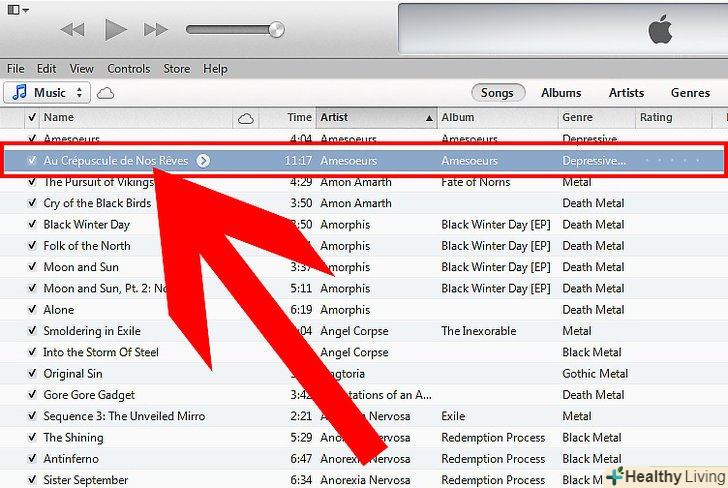This screenshot has height=488, width=728.
Task: Uncheck Moon and Sun checkbox
Action: click(x=32, y=267)
